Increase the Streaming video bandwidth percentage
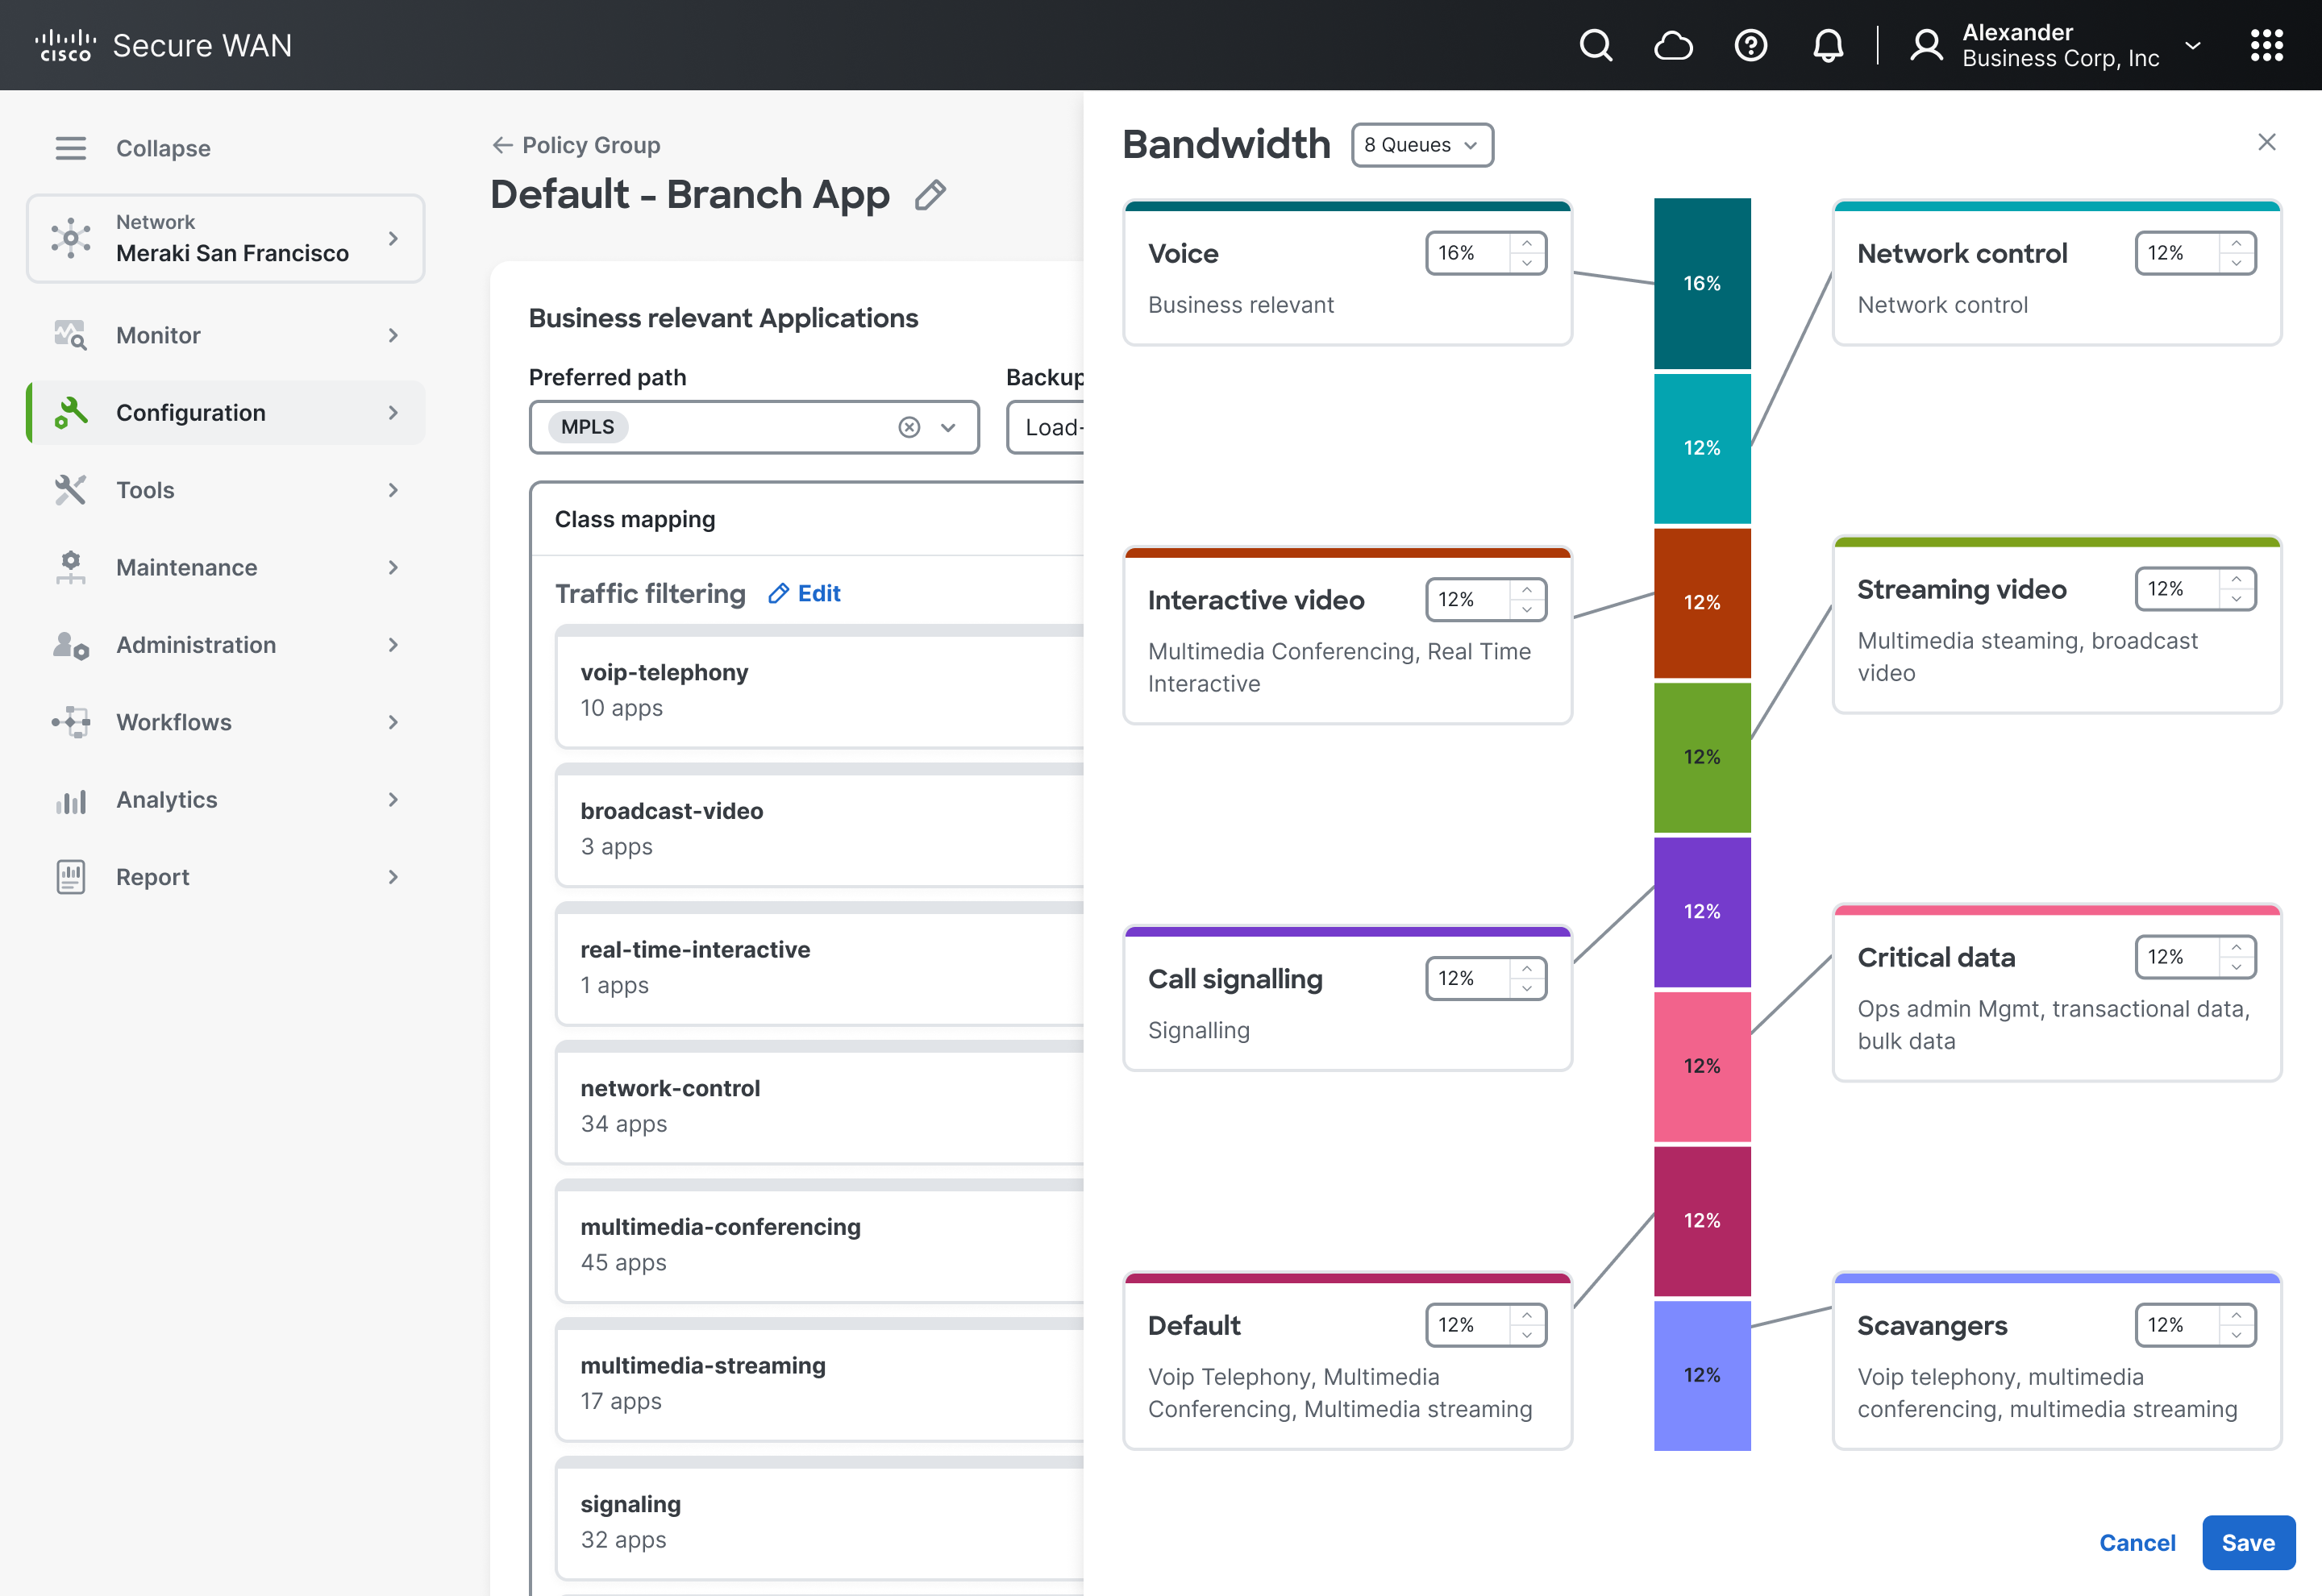 point(2236,579)
